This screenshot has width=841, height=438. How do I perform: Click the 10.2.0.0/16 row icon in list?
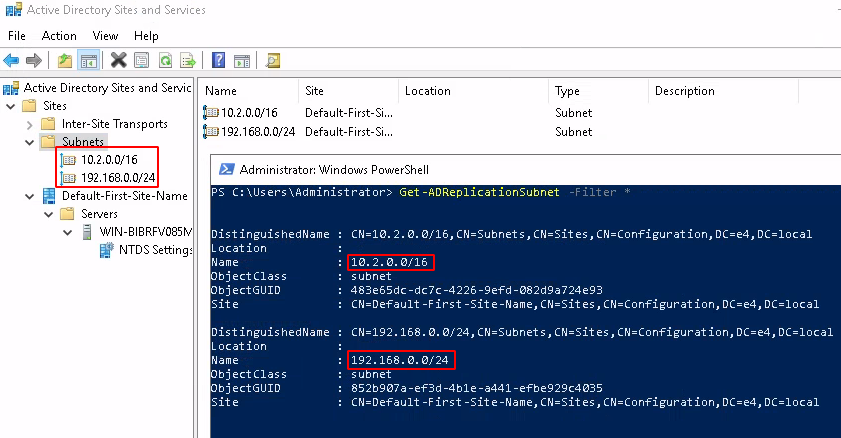(x=211, y=113)
